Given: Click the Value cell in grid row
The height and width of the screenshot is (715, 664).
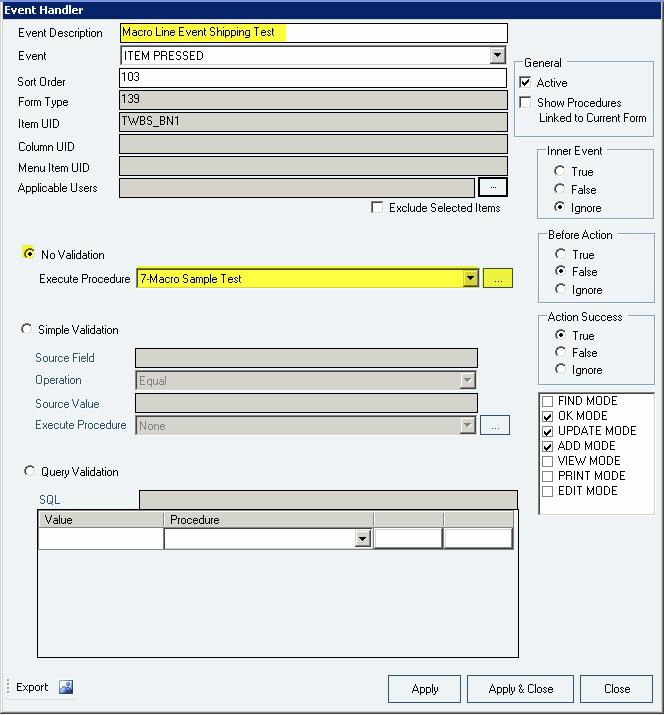Looking at the screenshot, I should 101,539.
